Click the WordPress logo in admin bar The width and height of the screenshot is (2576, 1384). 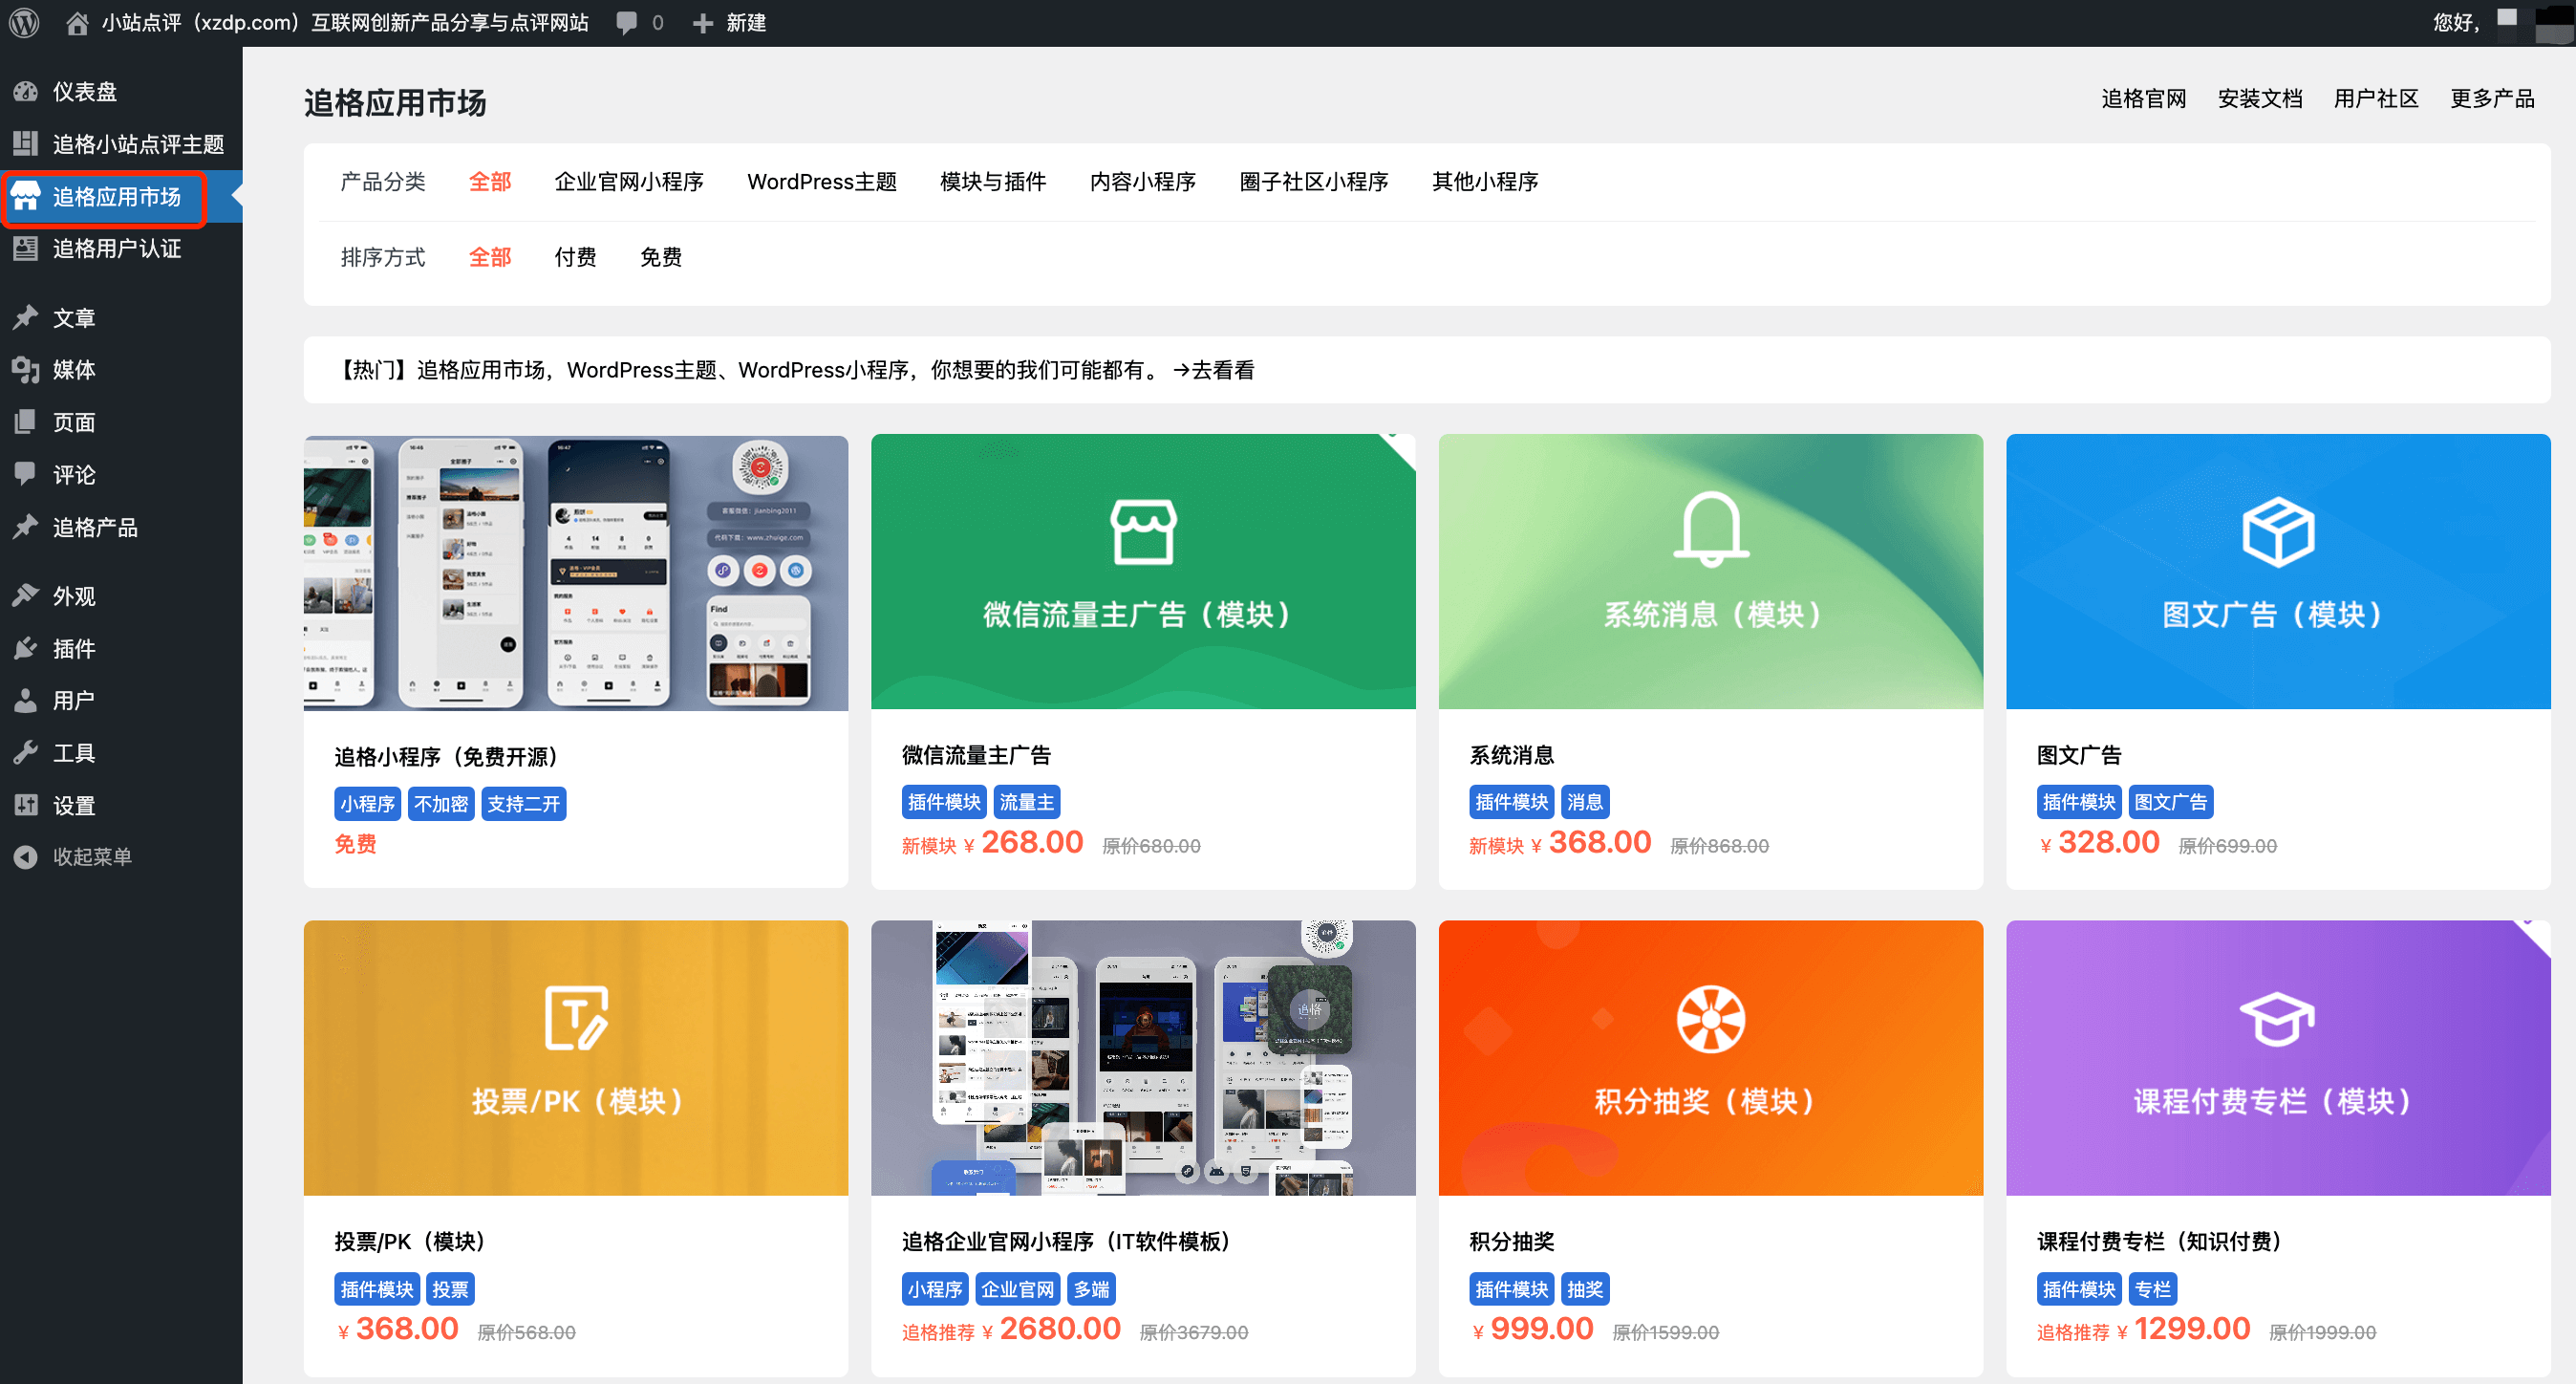24,22
